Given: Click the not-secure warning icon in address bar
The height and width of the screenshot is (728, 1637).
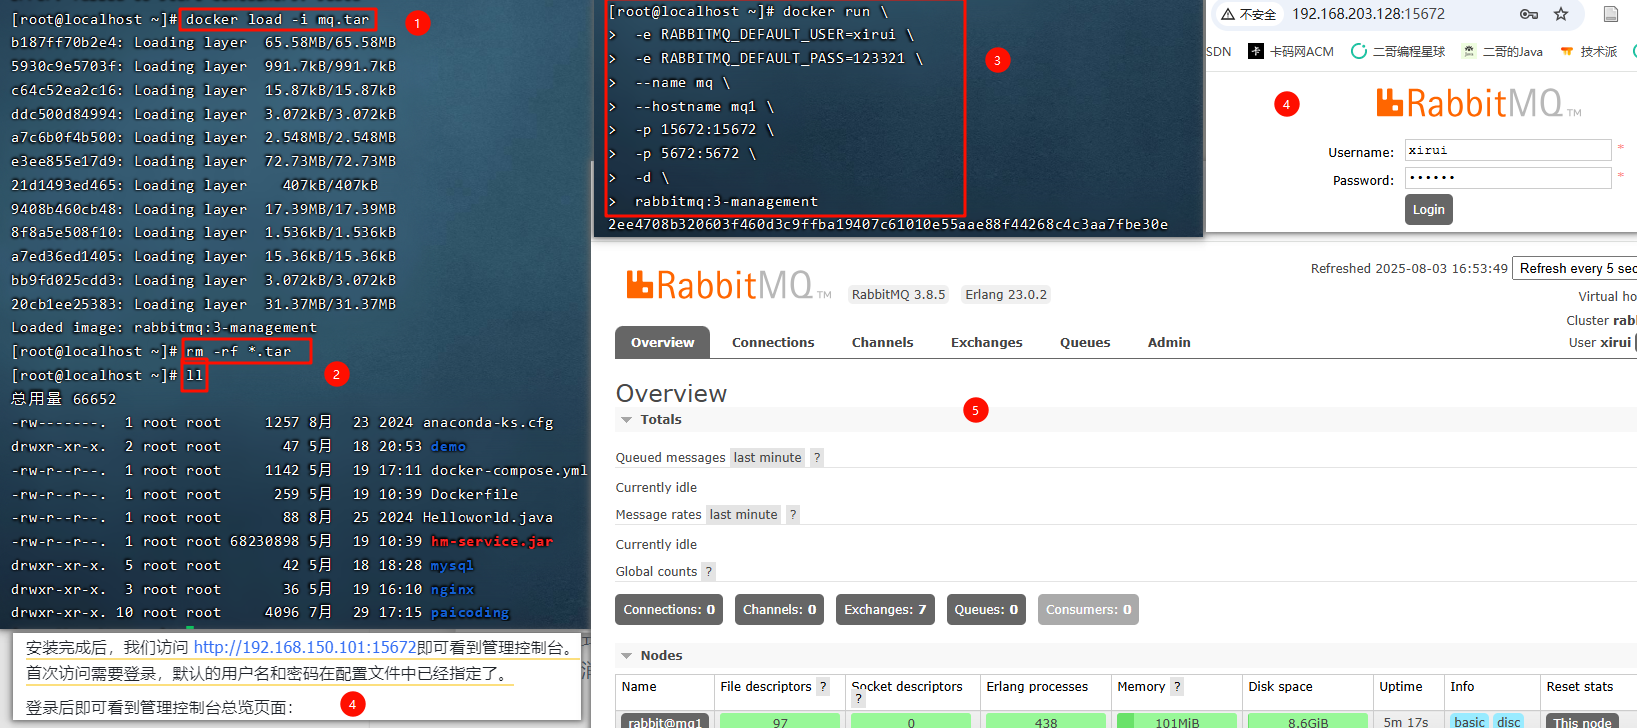Looking at the screenshot, I should (1228, 14).
